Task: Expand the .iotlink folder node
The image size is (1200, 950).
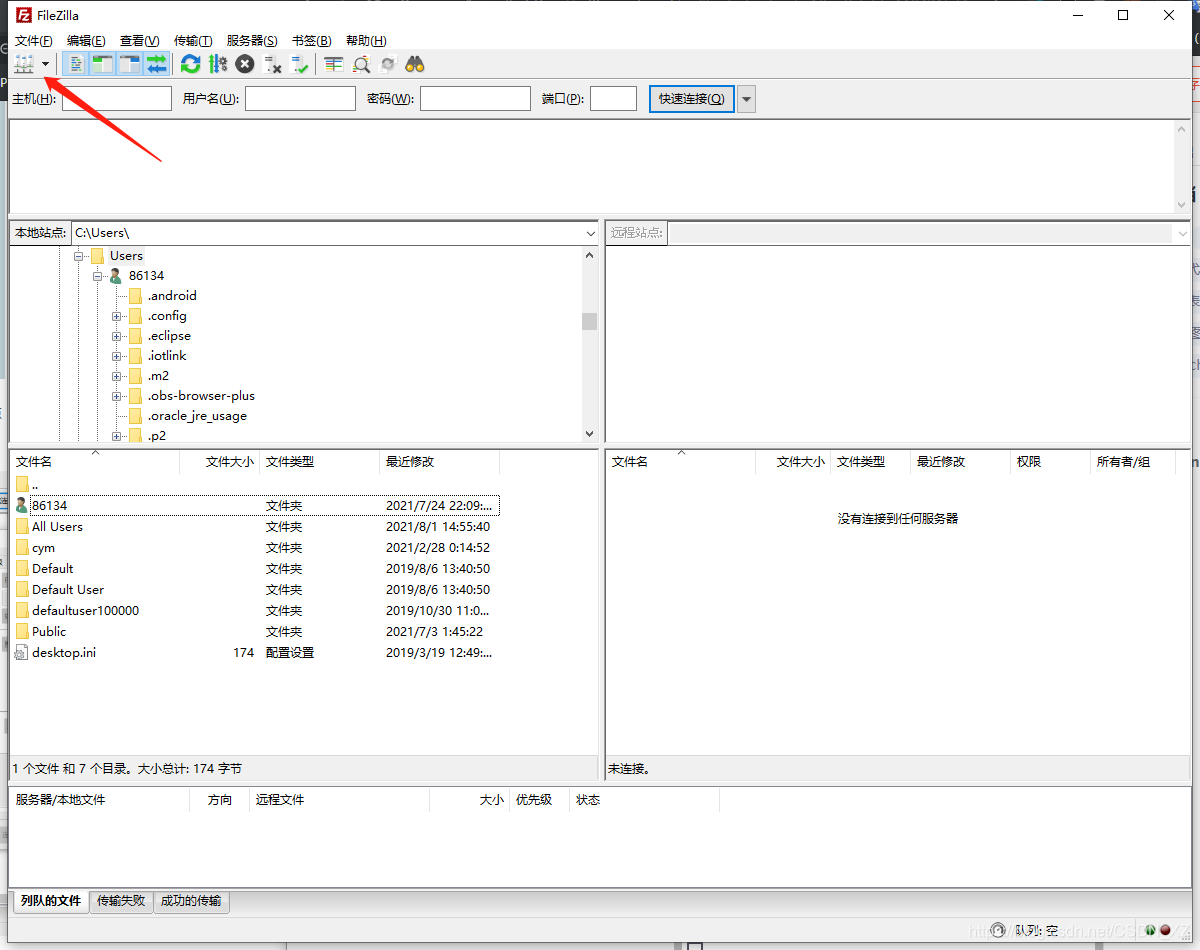Action: [x=117, y=356]
